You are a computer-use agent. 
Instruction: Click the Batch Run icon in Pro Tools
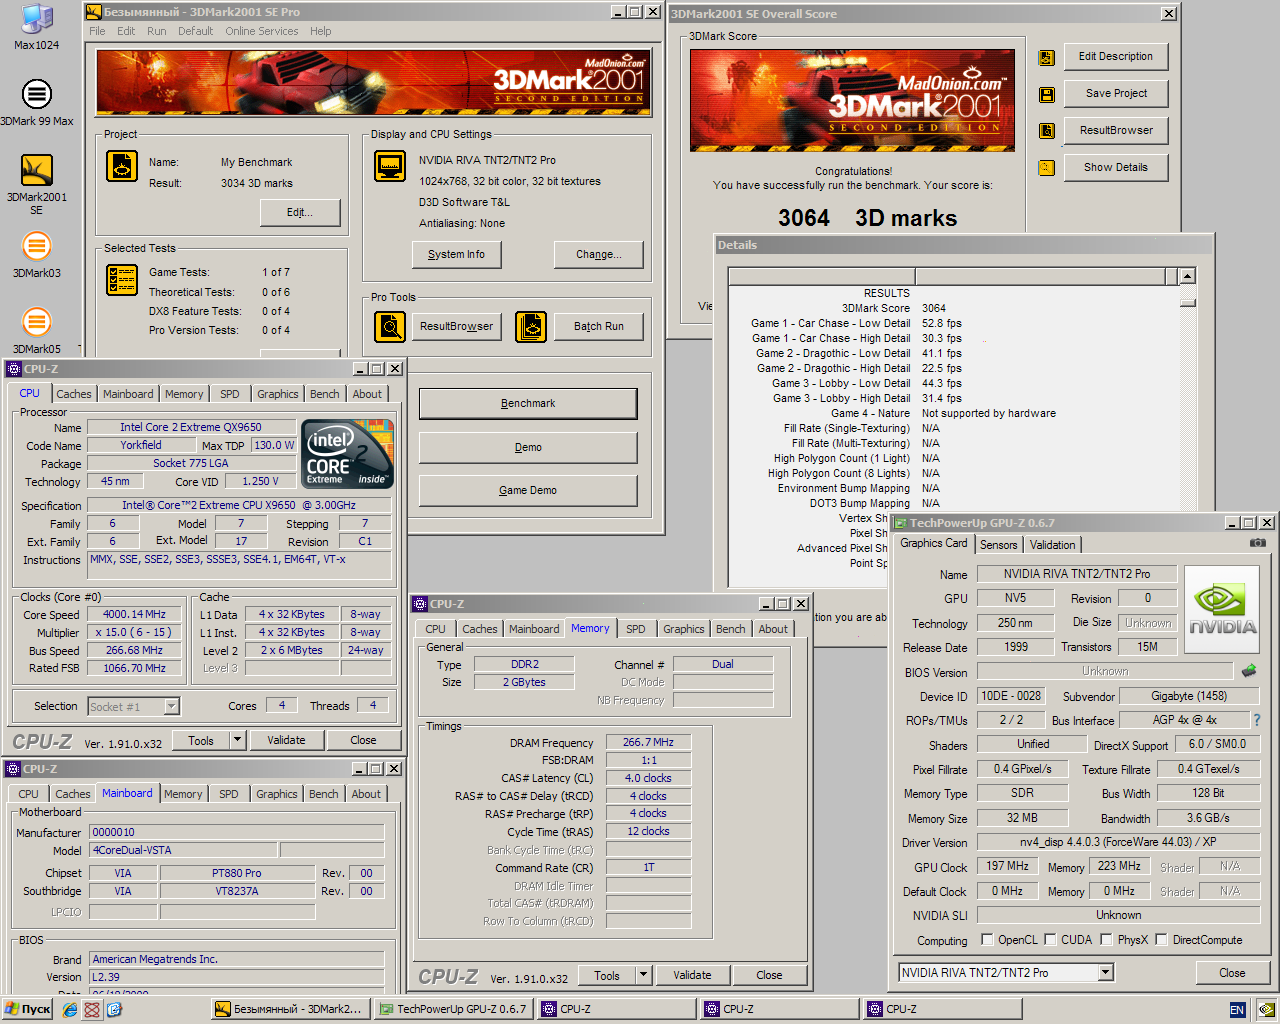coord(531,326)
